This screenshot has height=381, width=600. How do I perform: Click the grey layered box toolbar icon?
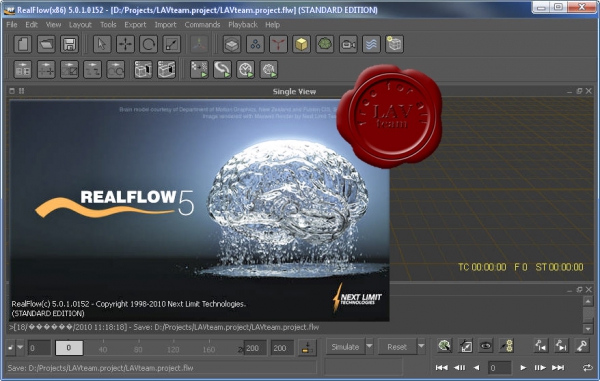tap(232, 44)
